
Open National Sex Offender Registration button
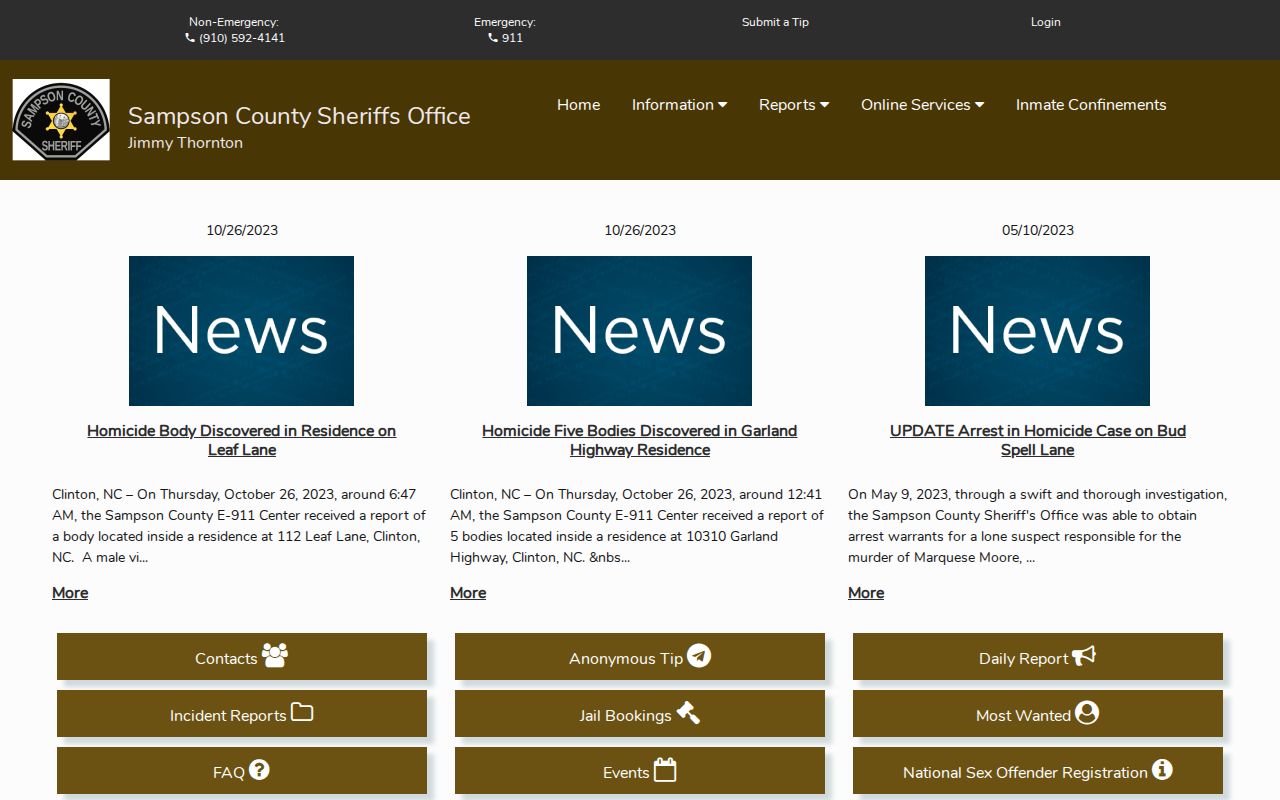(x=1038, y=771)
